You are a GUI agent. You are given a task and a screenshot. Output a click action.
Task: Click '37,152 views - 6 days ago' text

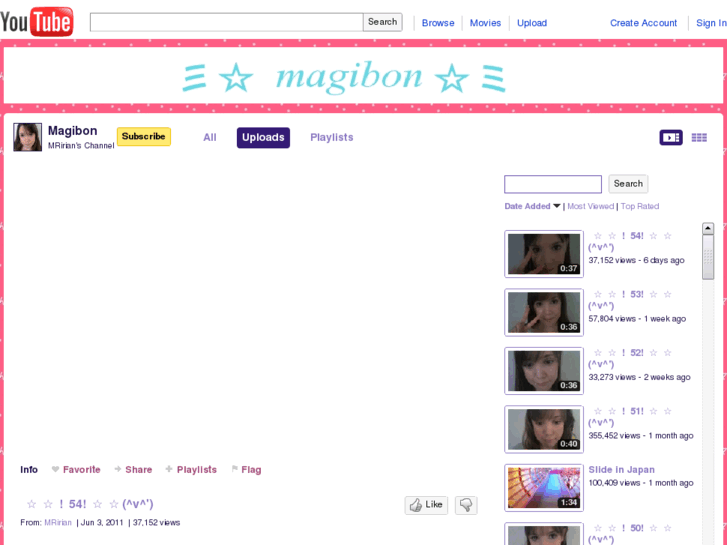coord(636,260)
